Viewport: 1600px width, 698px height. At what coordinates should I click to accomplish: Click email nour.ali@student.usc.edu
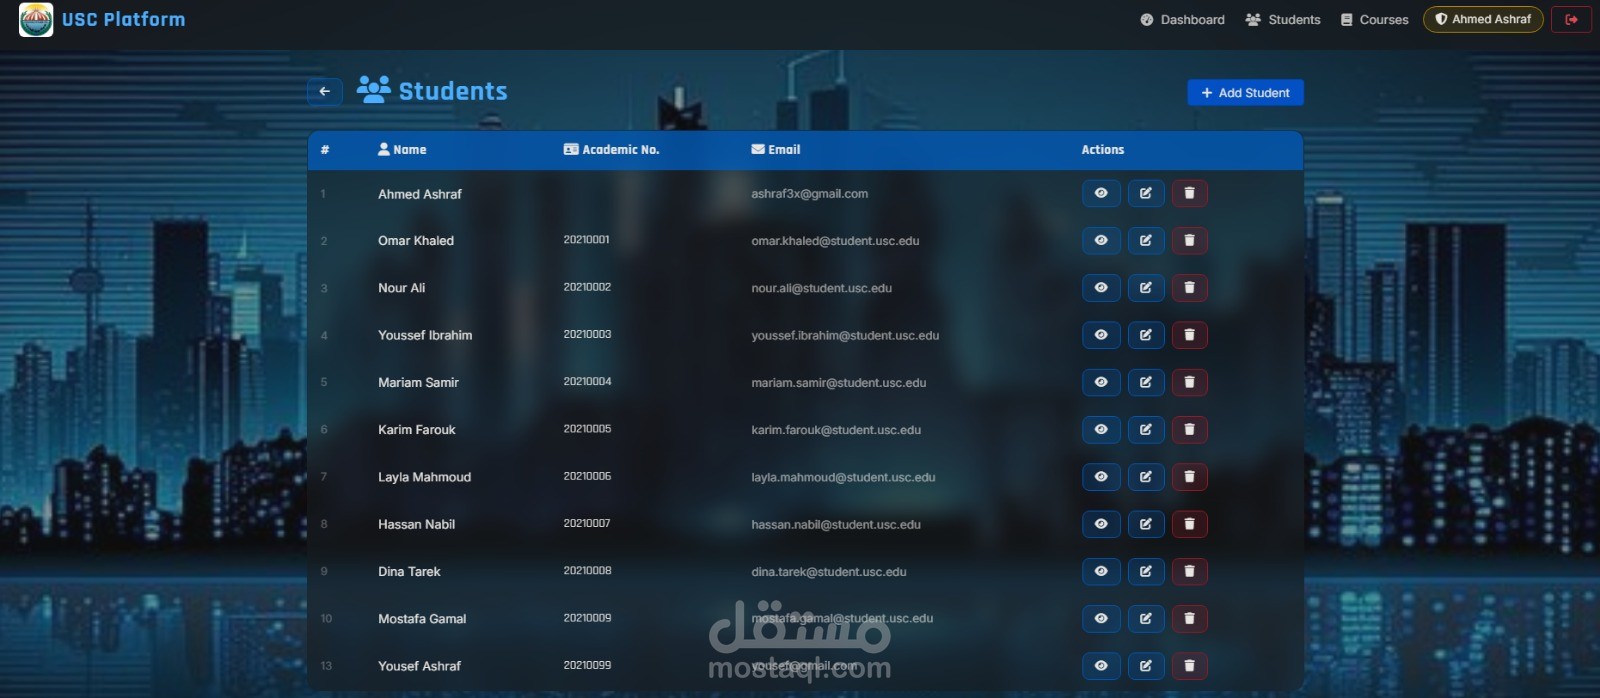pos(822,288)
